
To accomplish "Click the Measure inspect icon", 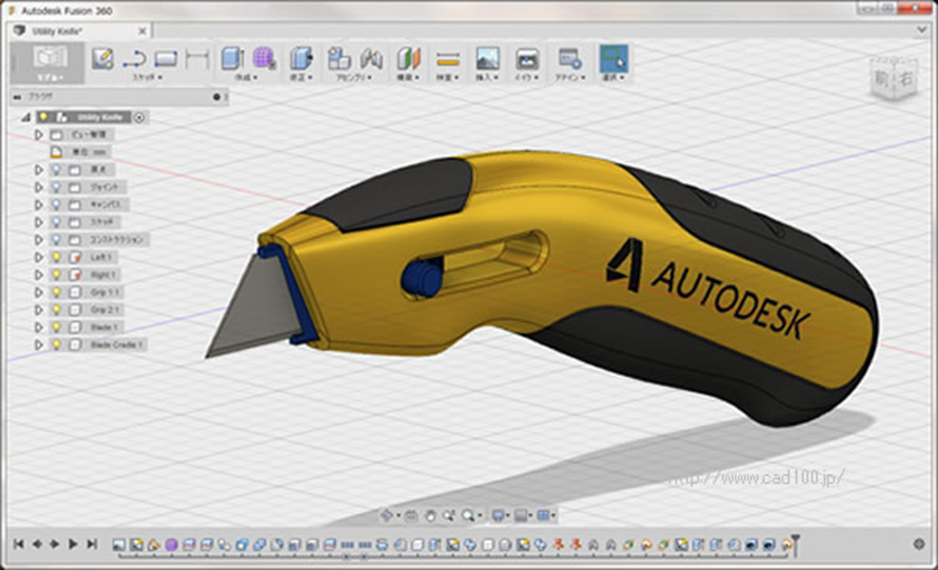I will pyautogui.click(x=447, y=59).
